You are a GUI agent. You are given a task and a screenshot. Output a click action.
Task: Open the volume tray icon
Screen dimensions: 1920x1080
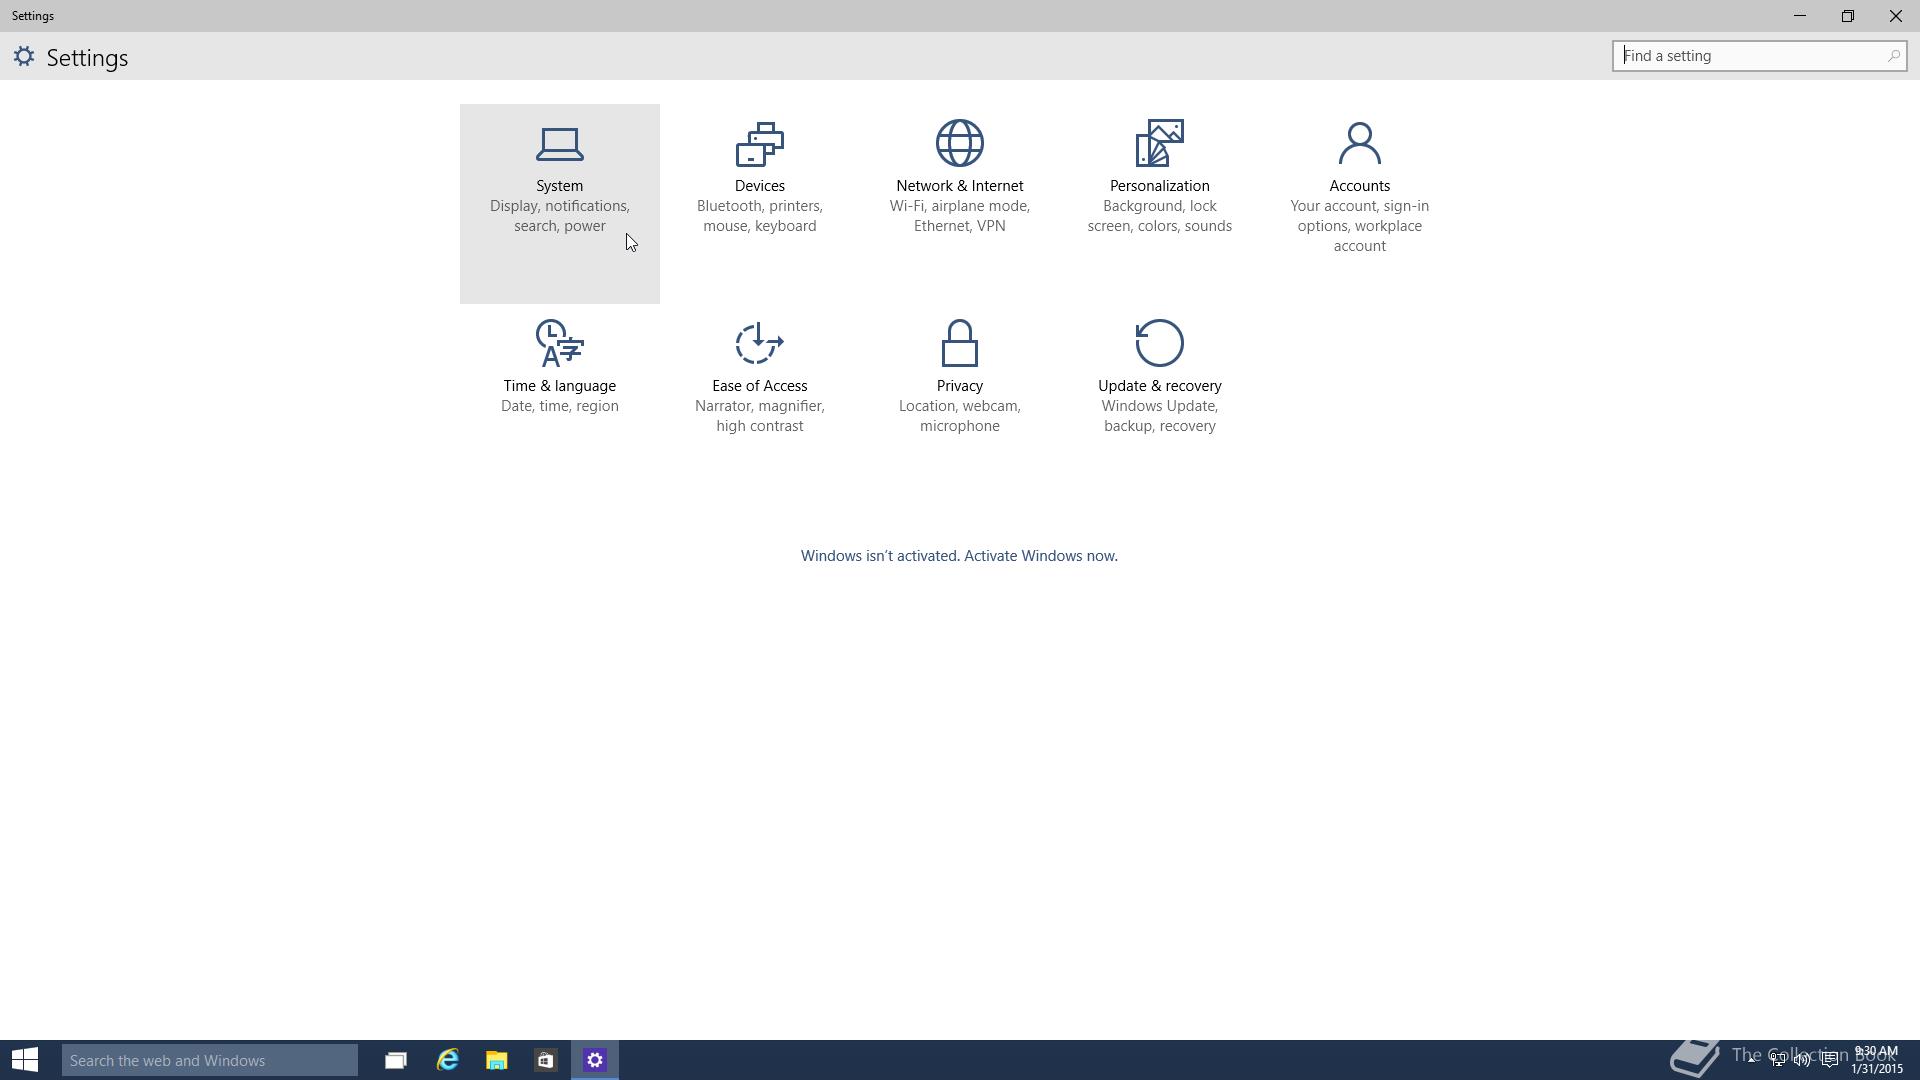pyautogui.click(x=1803, y=1060)
